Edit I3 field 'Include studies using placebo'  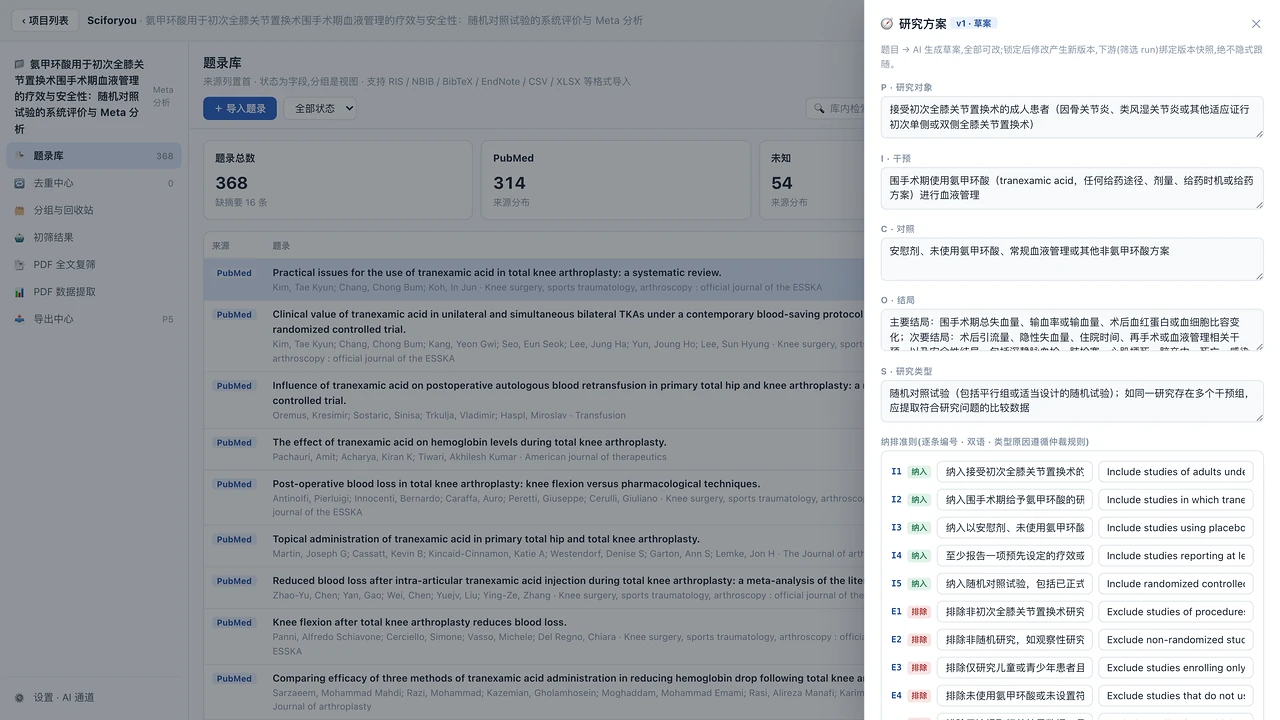1175,528
